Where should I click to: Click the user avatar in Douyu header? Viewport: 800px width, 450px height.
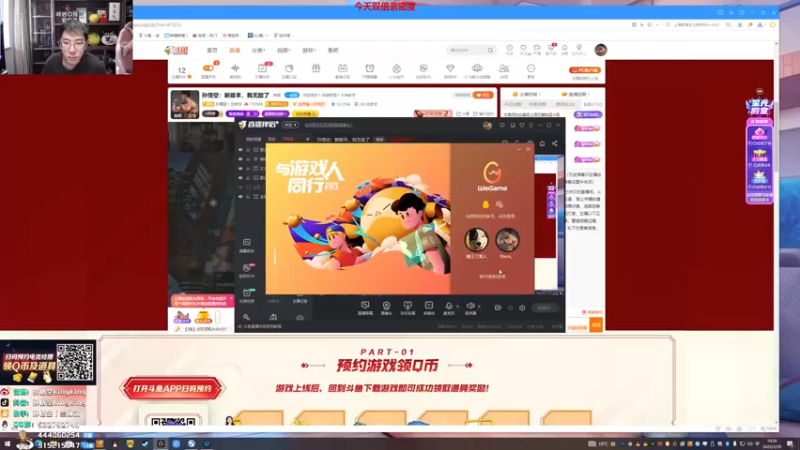pos(601,49)
